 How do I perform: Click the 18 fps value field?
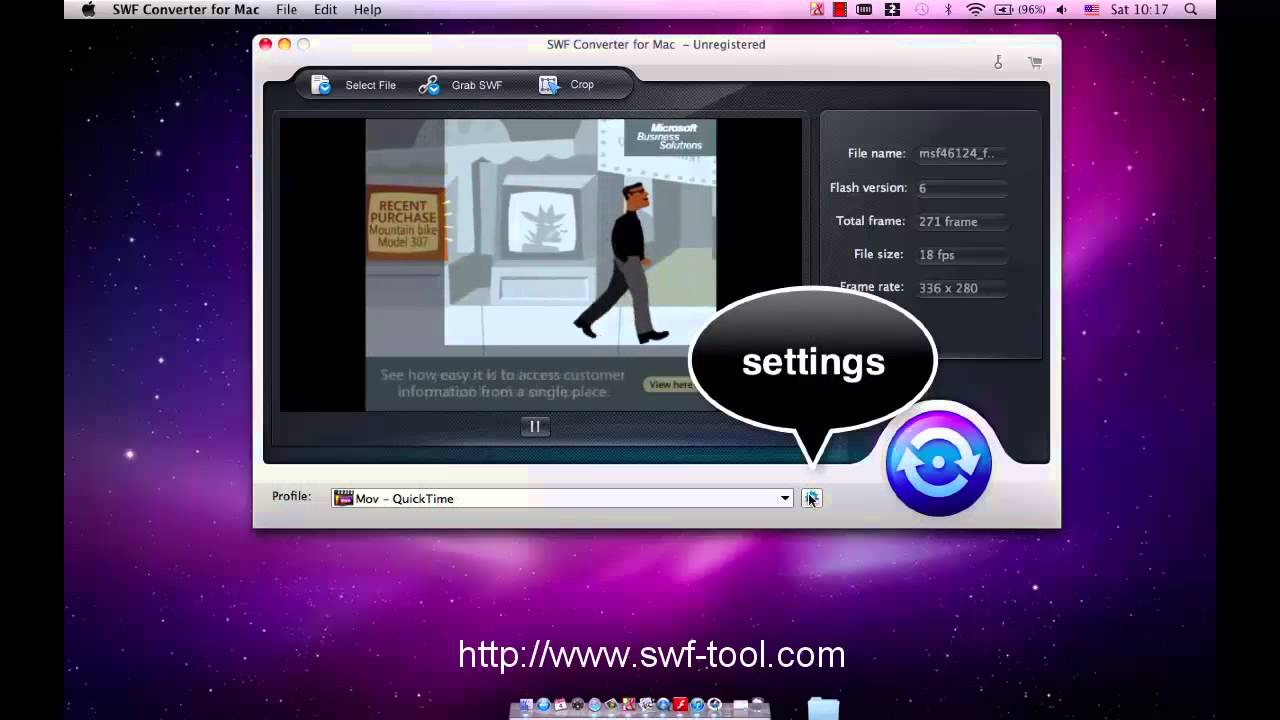click(x=961, y=255)
